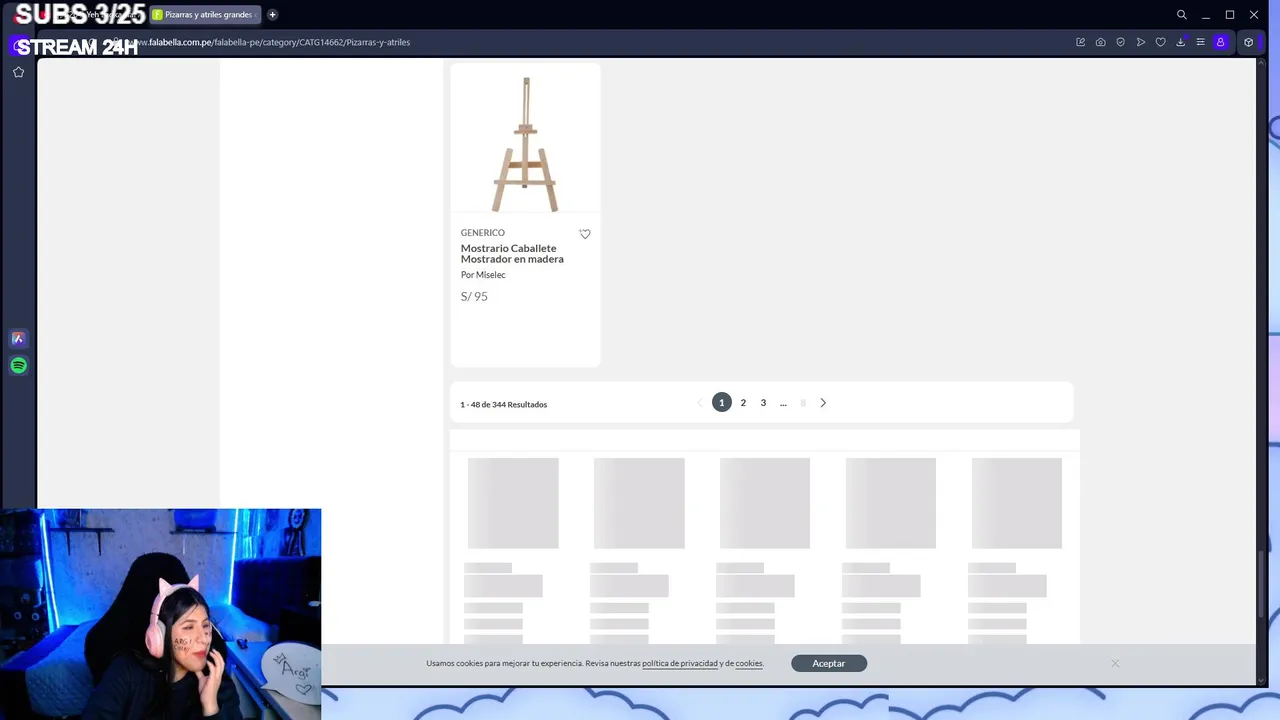Click the S/ 95 price
Screen dimensions: 1280x720
474,296
